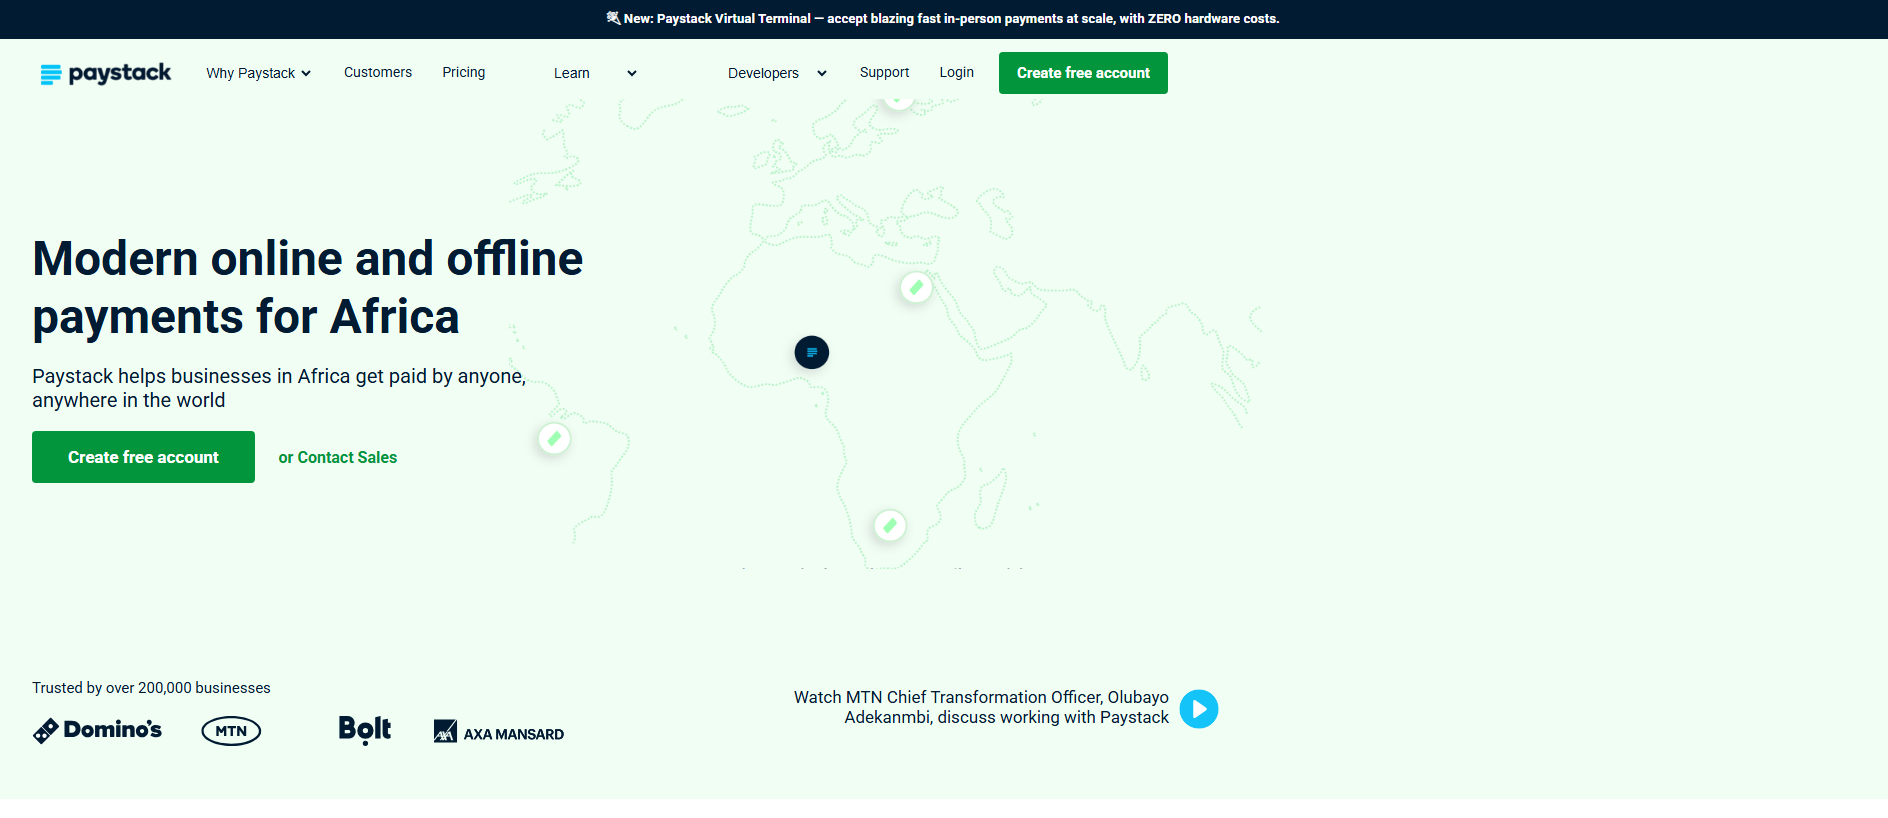
Task: Click the green map marker in South Africa
Action: pos(890,525)
